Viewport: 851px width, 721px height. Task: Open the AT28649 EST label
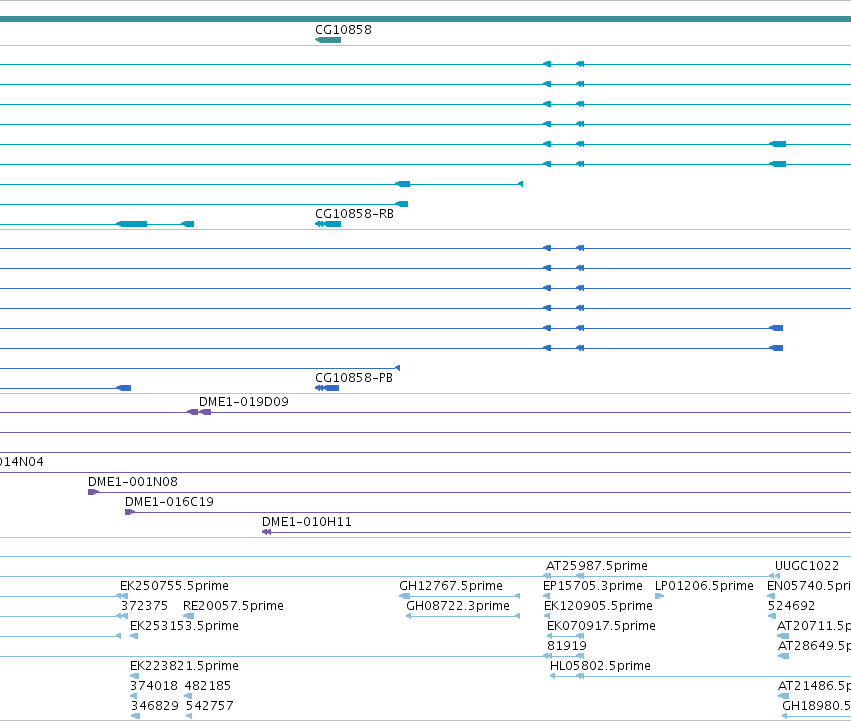tap(814, 646)
